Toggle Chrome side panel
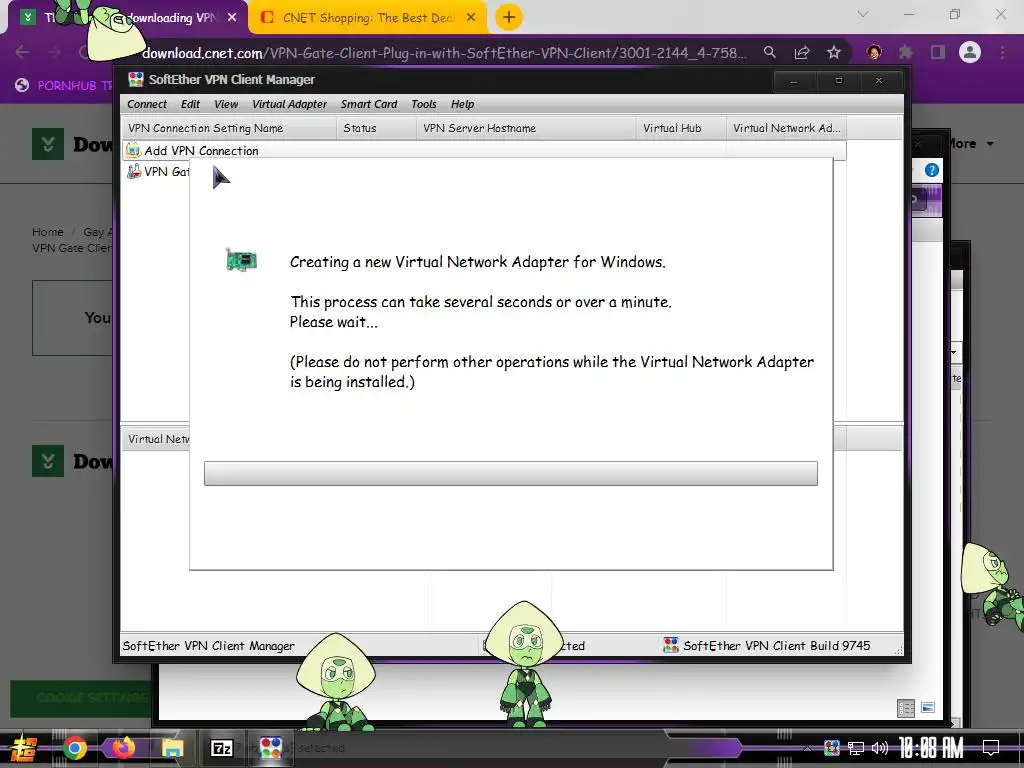The height and width of the screenshot is (768, 1024). 938,52
